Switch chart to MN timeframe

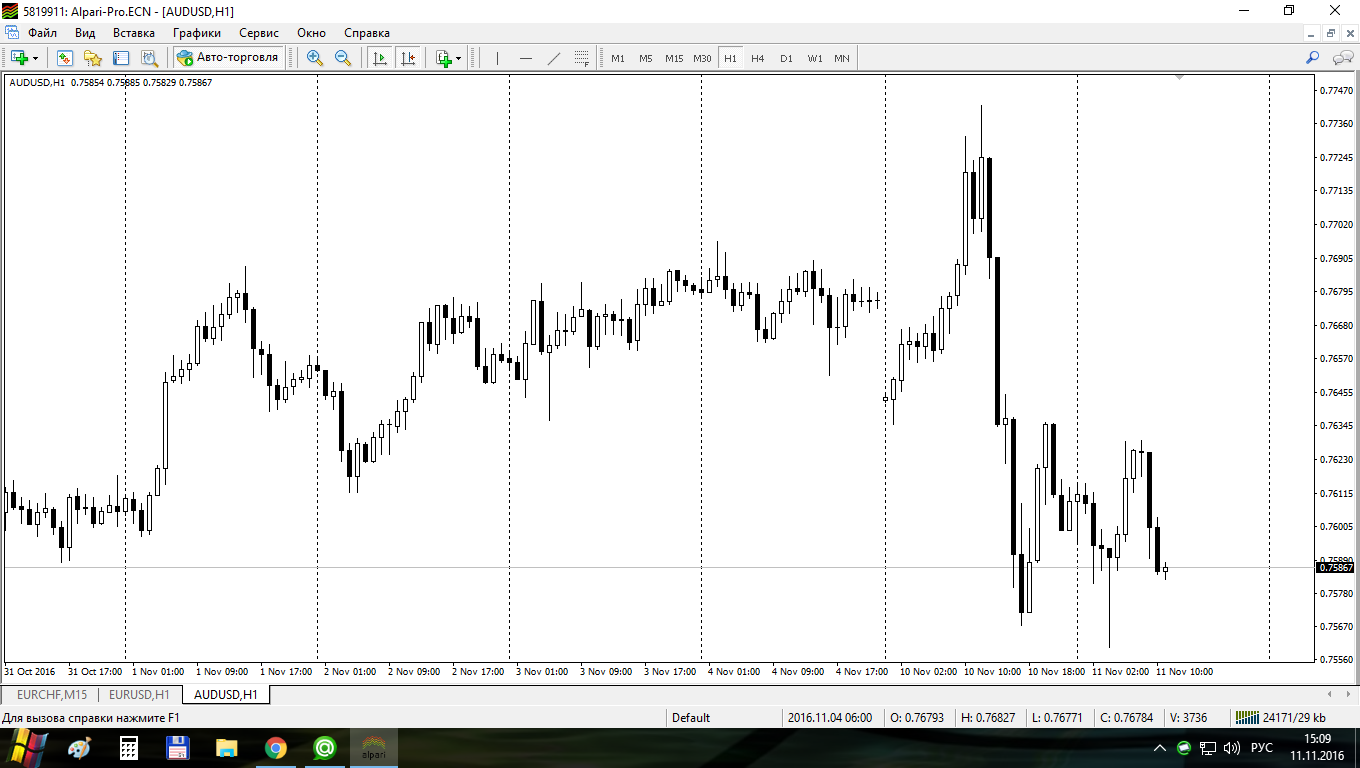pos(842,58)
